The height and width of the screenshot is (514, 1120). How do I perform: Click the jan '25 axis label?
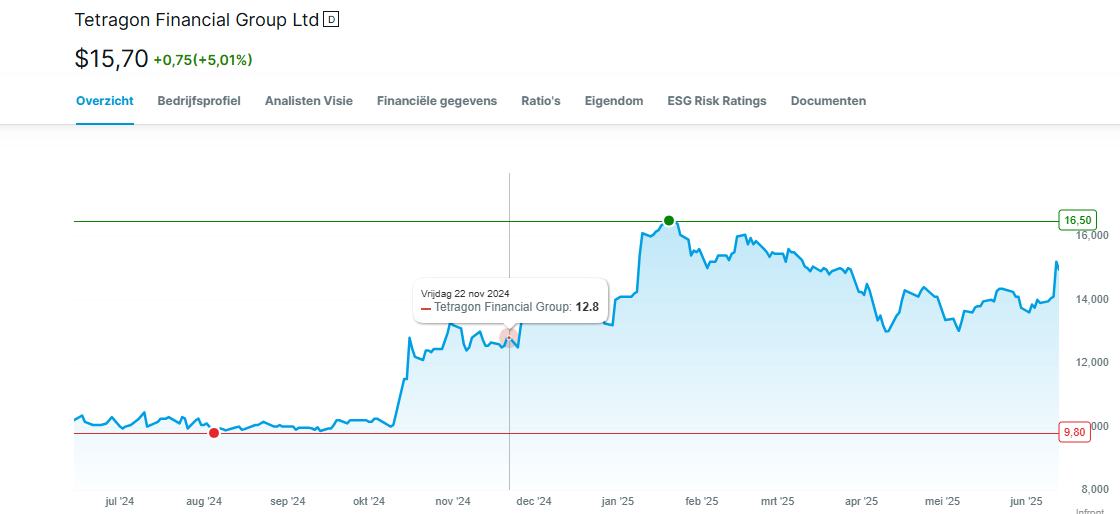(x=618, y=501)
